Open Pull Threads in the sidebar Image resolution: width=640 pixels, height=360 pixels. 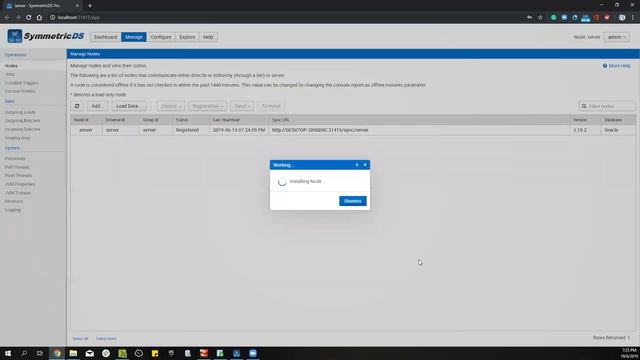click(17, 167)
